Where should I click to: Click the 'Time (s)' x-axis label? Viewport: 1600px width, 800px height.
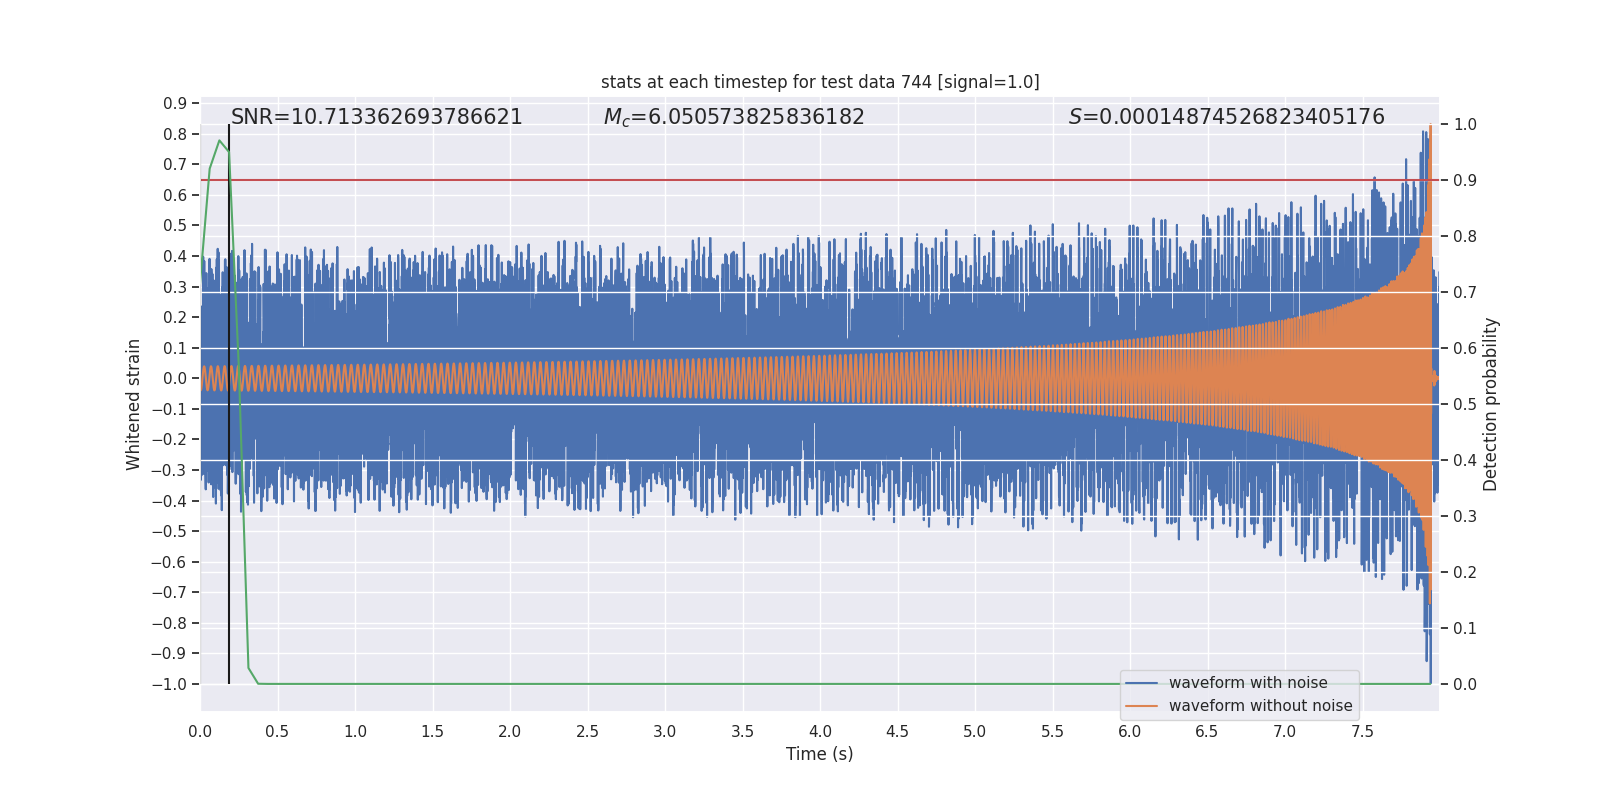pyautogui.click(x=820, y=754)
